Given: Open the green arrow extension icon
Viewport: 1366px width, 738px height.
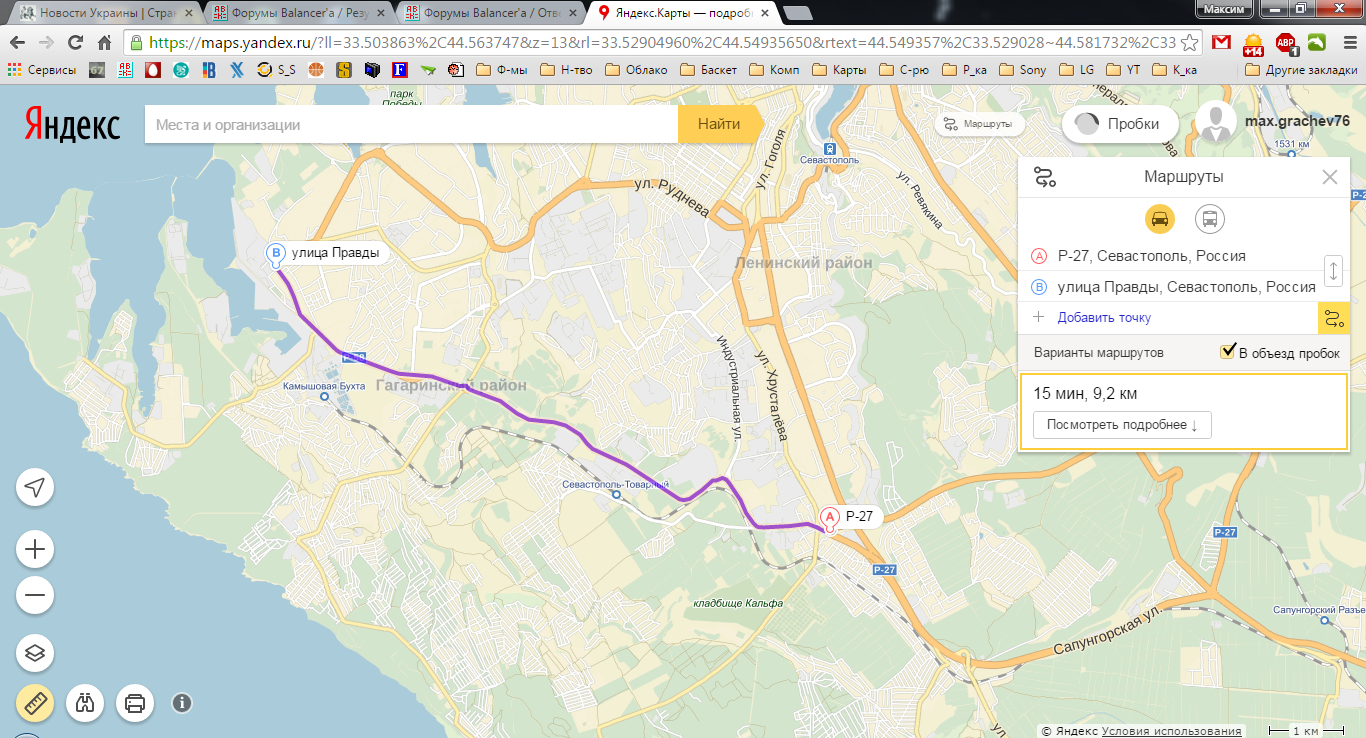Looking at the screenshot, I should click(1317, 42).
